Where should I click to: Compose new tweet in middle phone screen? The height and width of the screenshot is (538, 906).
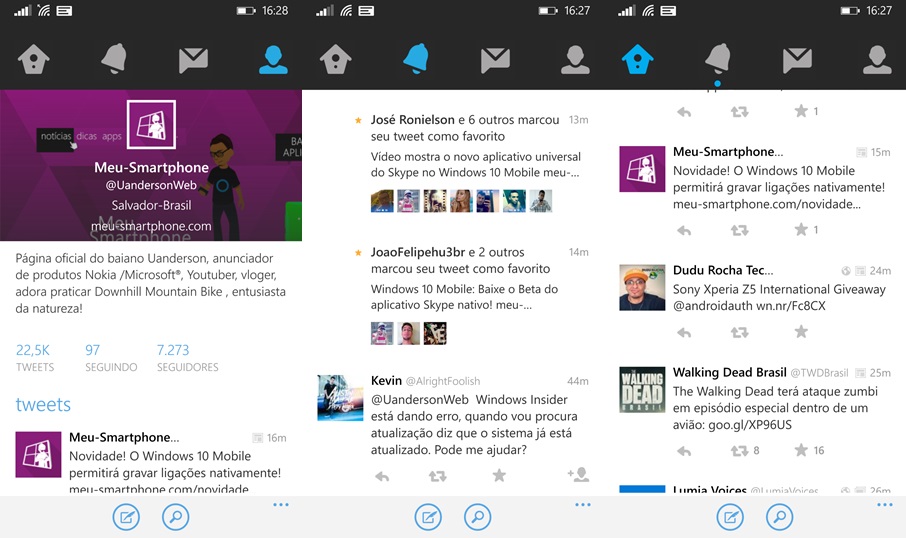pos(428,517)
